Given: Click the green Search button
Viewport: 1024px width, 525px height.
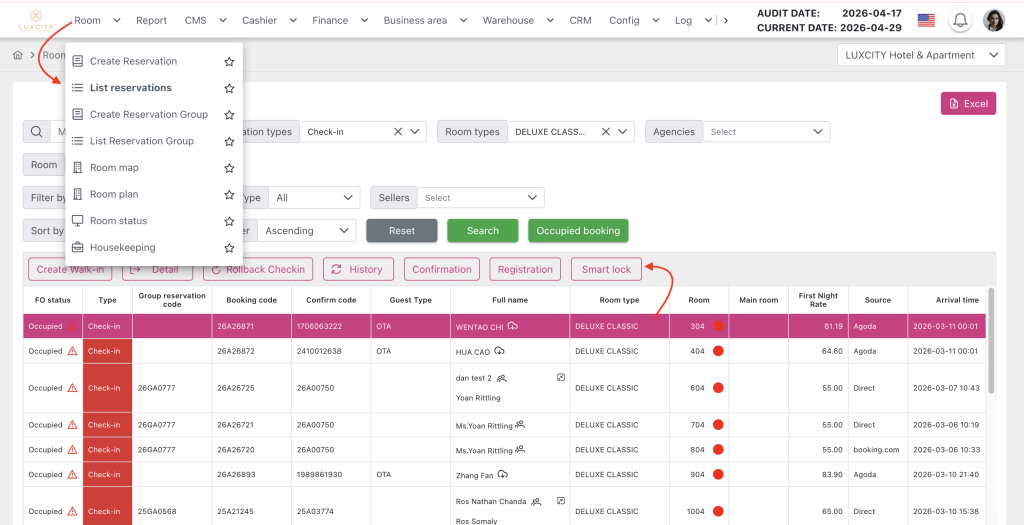Looking at the screenshot, I should pyautogui.click(x=482, y=231).
